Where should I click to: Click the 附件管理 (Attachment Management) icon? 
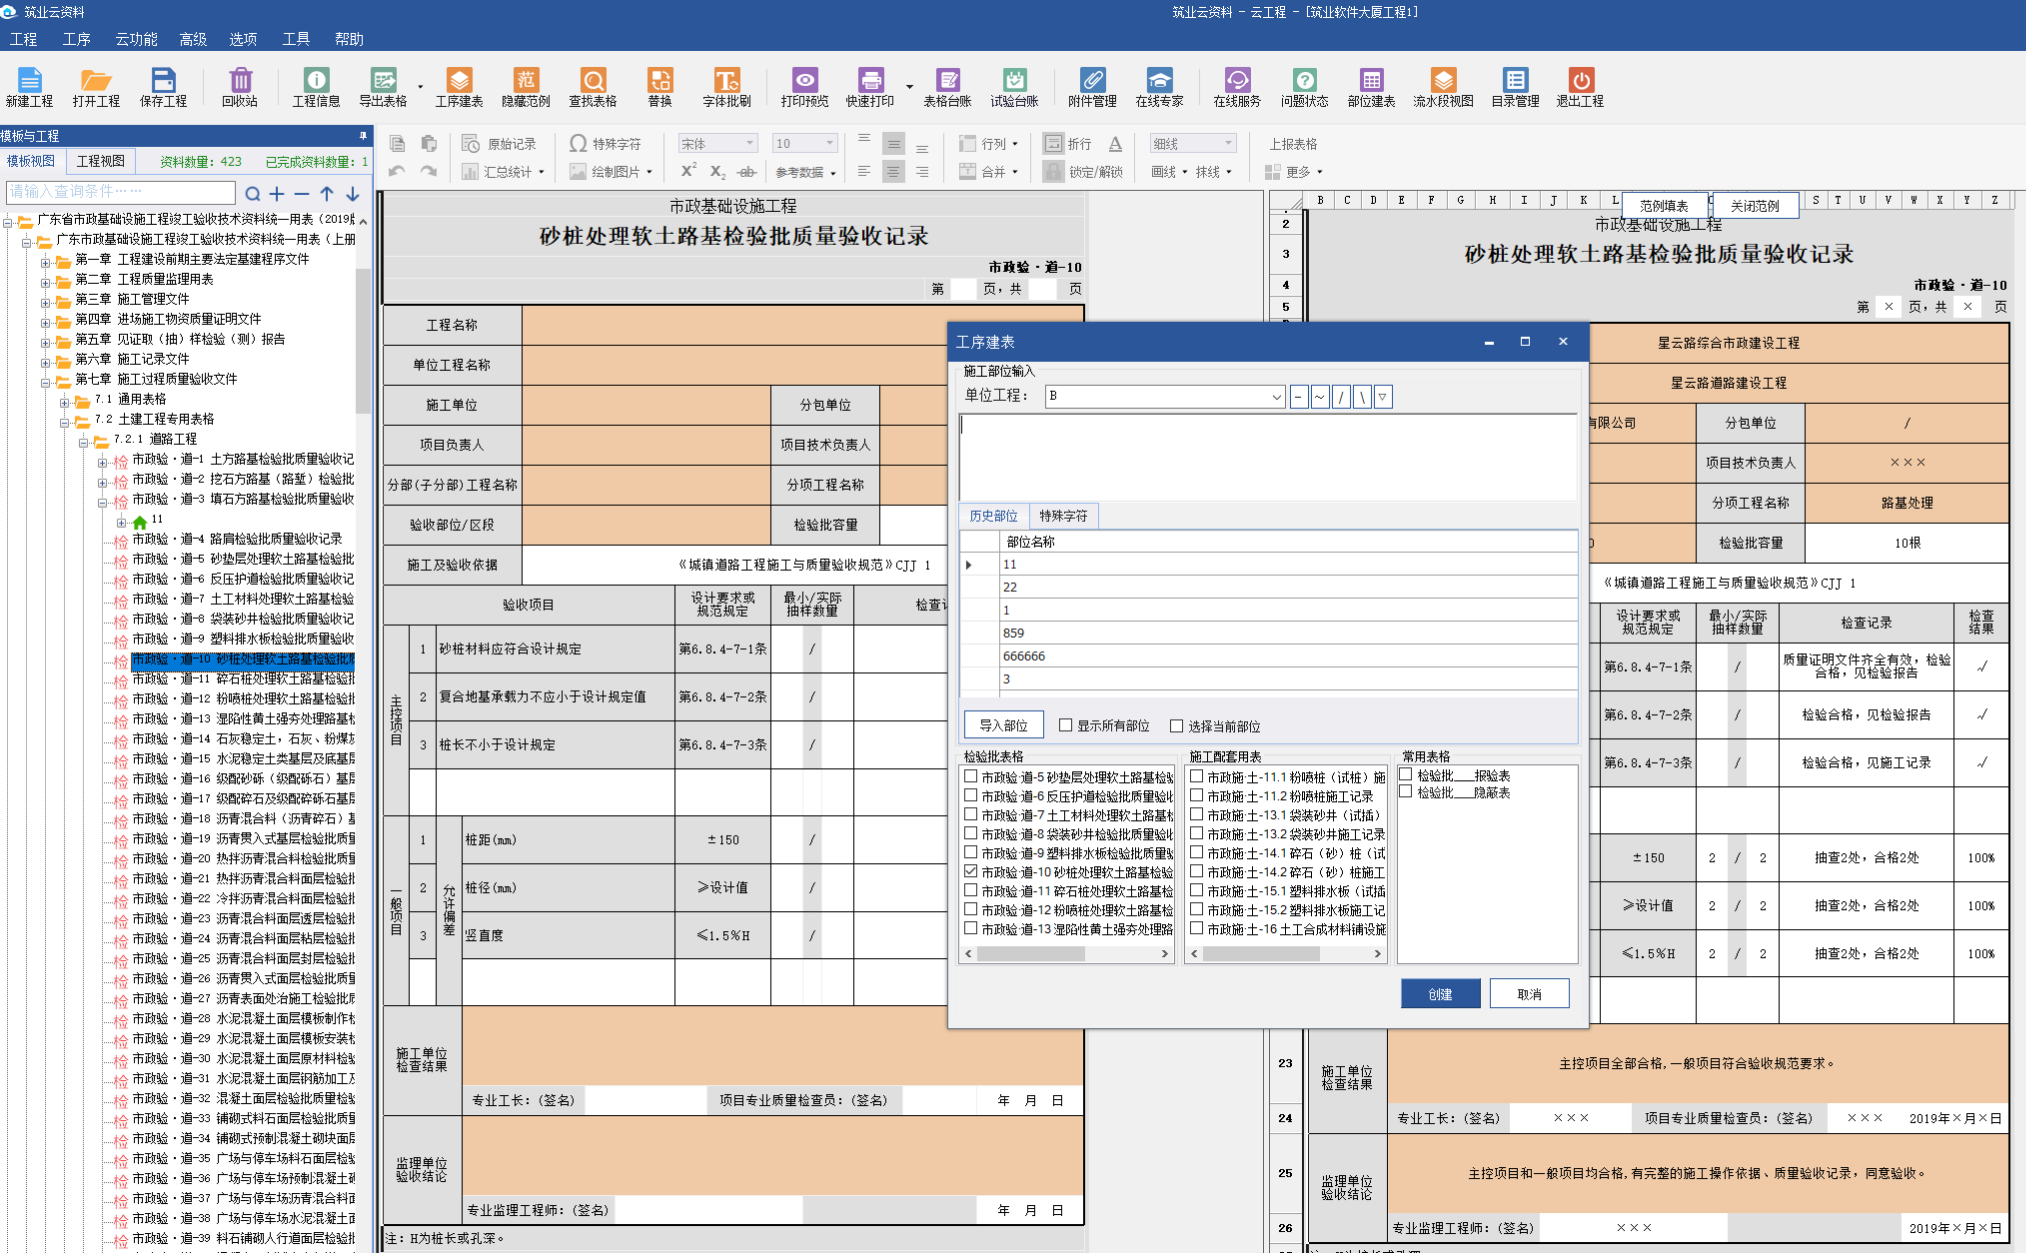coord(1092,82)
